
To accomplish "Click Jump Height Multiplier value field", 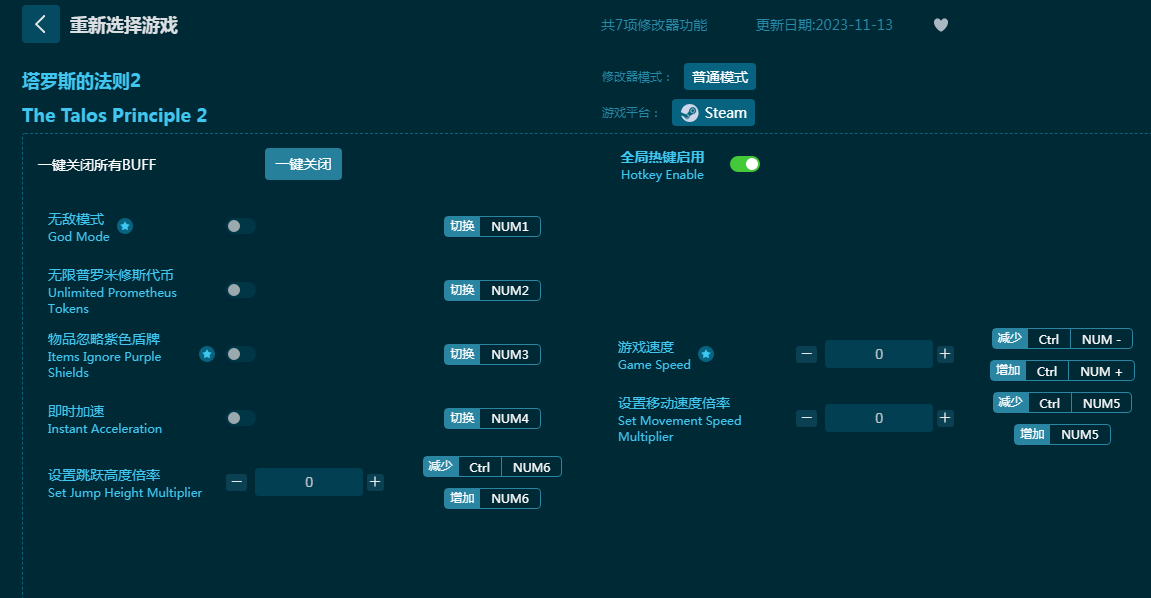I will pyautogui.click(x=308, y=482).
